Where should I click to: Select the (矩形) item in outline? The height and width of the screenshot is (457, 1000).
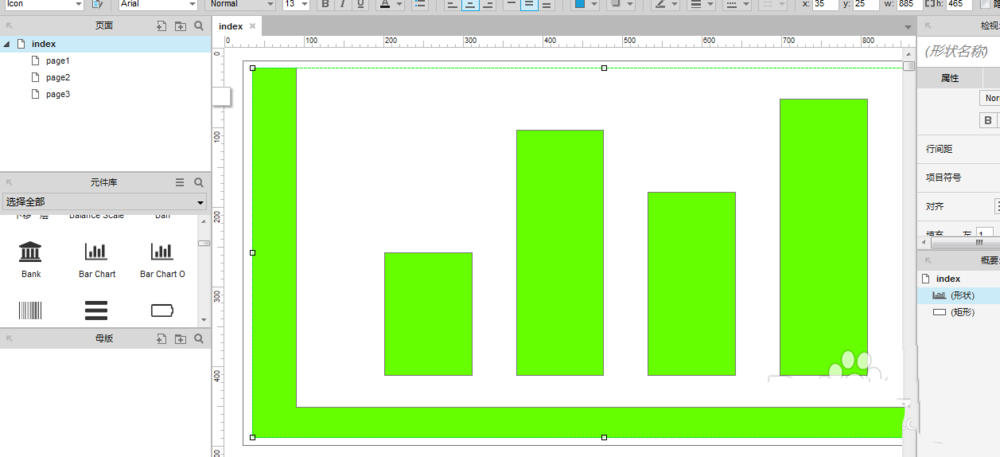coord(962,313)
